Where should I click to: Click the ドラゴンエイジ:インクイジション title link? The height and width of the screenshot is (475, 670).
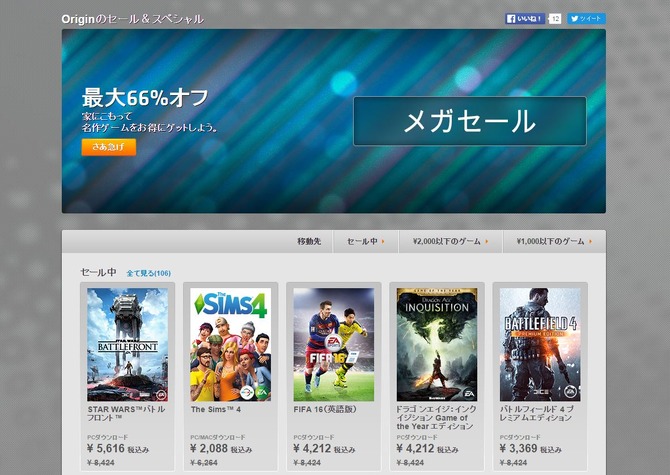436,417
